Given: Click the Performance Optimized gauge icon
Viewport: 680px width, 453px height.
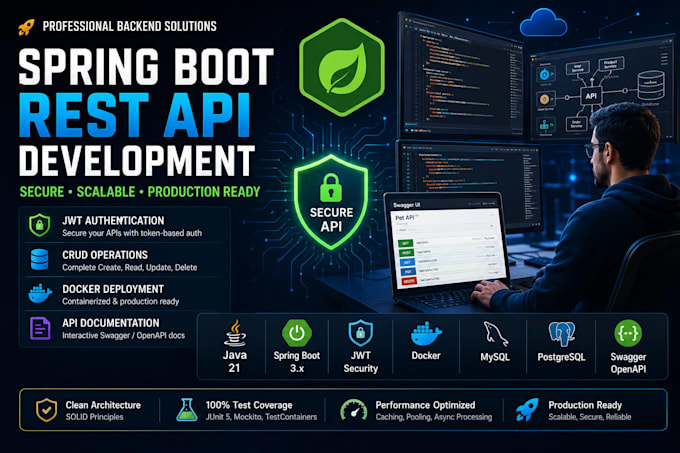Looking at the screenshot, I should (x=353, y=410).
